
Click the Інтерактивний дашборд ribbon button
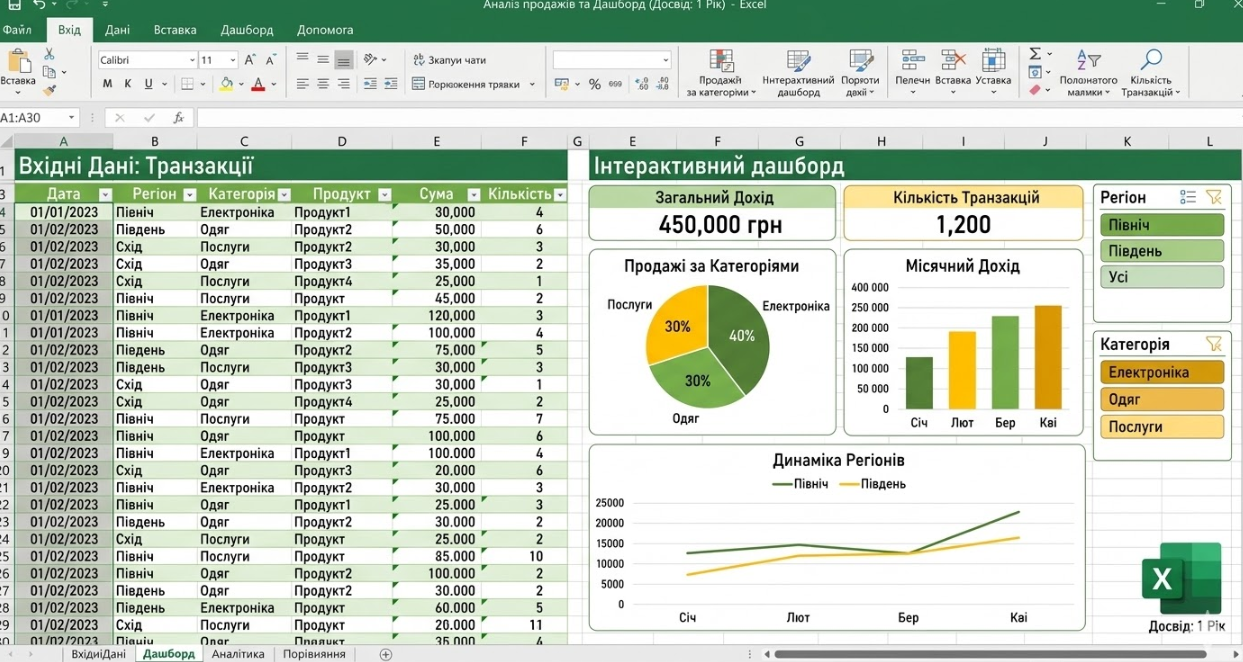pyautogui.click(x=798, y=72)
